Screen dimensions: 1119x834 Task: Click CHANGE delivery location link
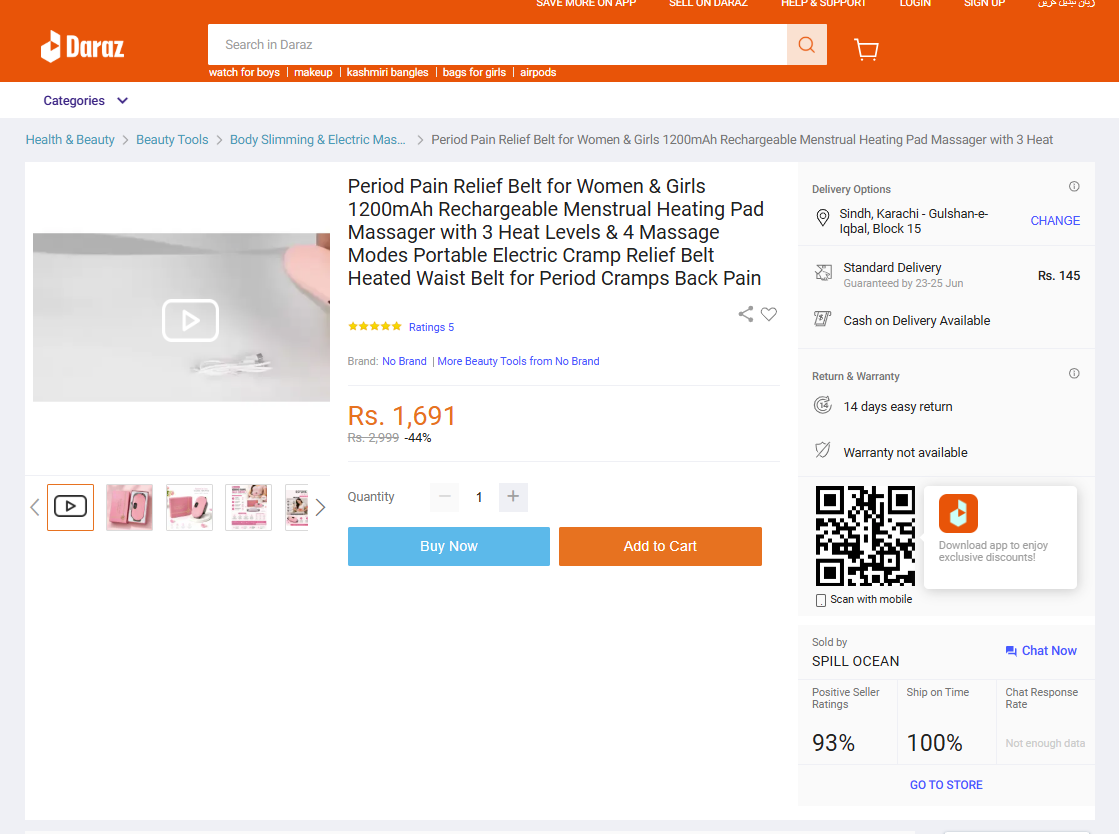point(1055,221)
